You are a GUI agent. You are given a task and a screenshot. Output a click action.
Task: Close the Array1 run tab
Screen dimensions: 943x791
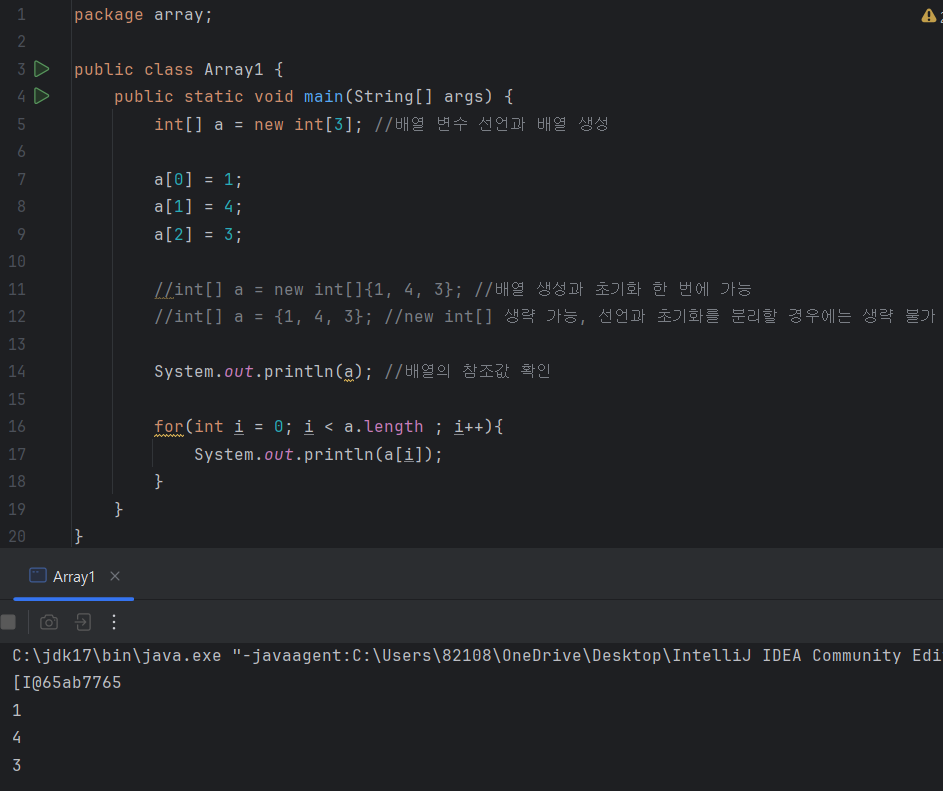tap(114, 577)
